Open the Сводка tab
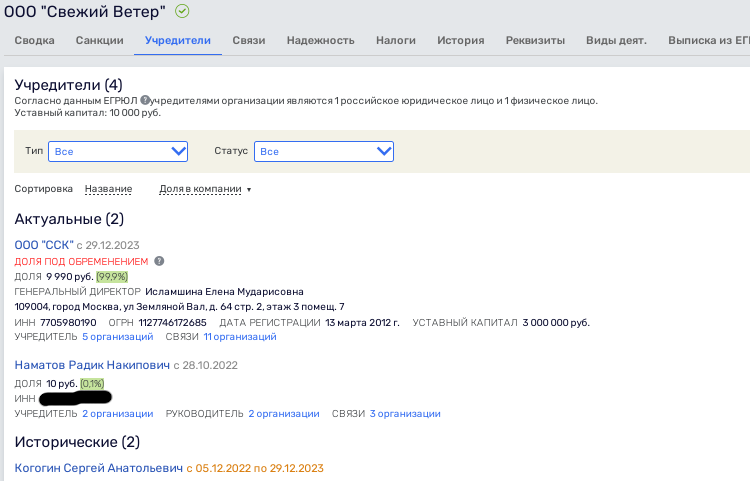Viewport: 750px width, 481px height. (34, 41)
